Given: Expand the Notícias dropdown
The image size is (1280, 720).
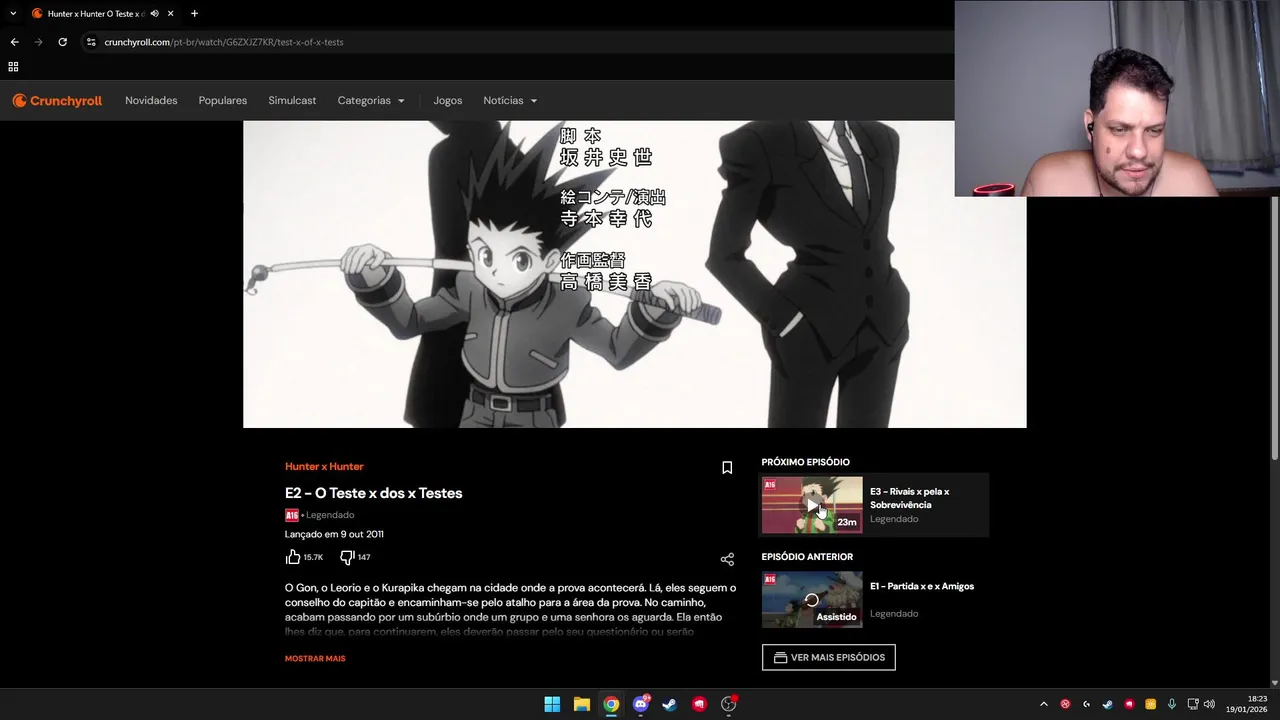Looking at the screenshot, I should pos(510,101).
